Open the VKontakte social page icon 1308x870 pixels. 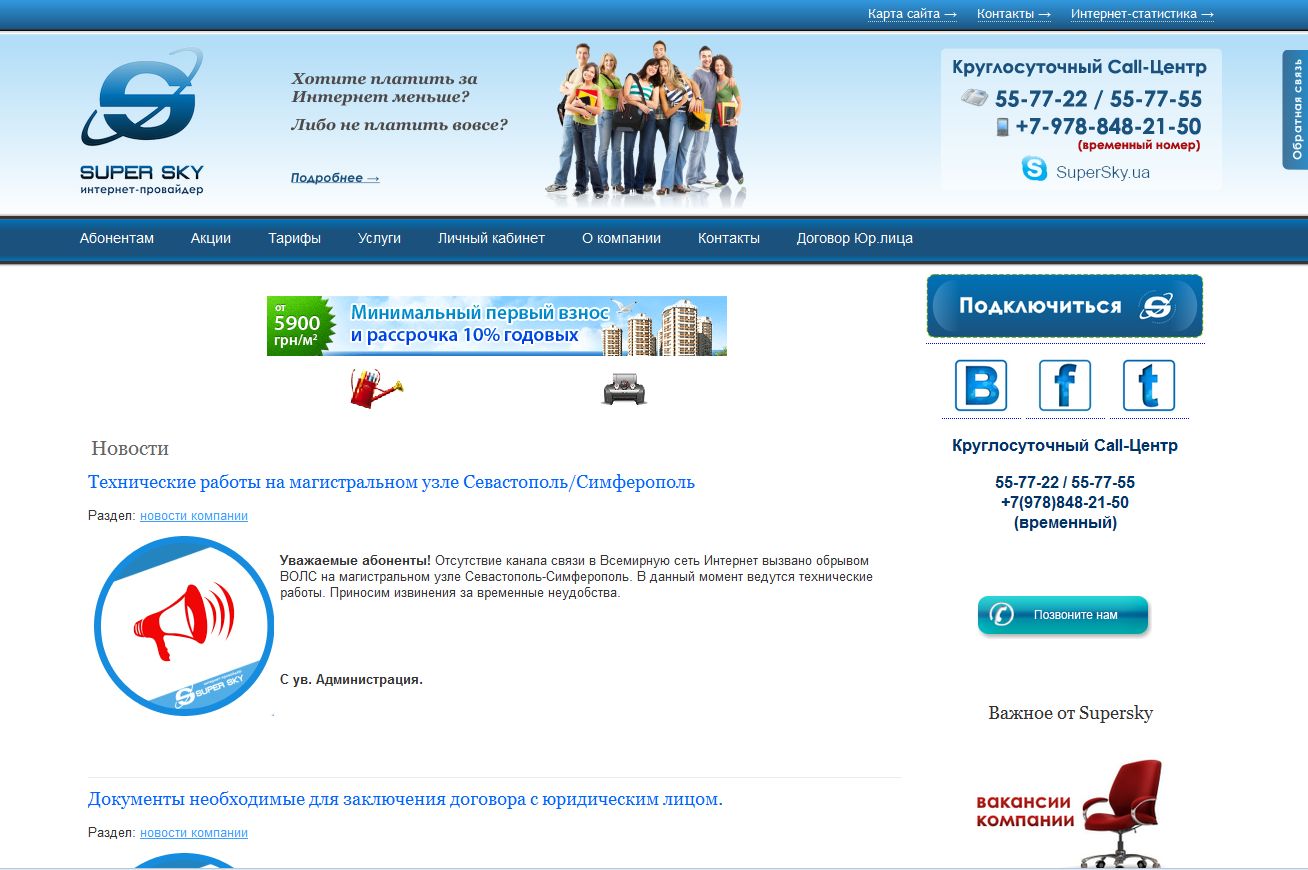click(981, 385)
